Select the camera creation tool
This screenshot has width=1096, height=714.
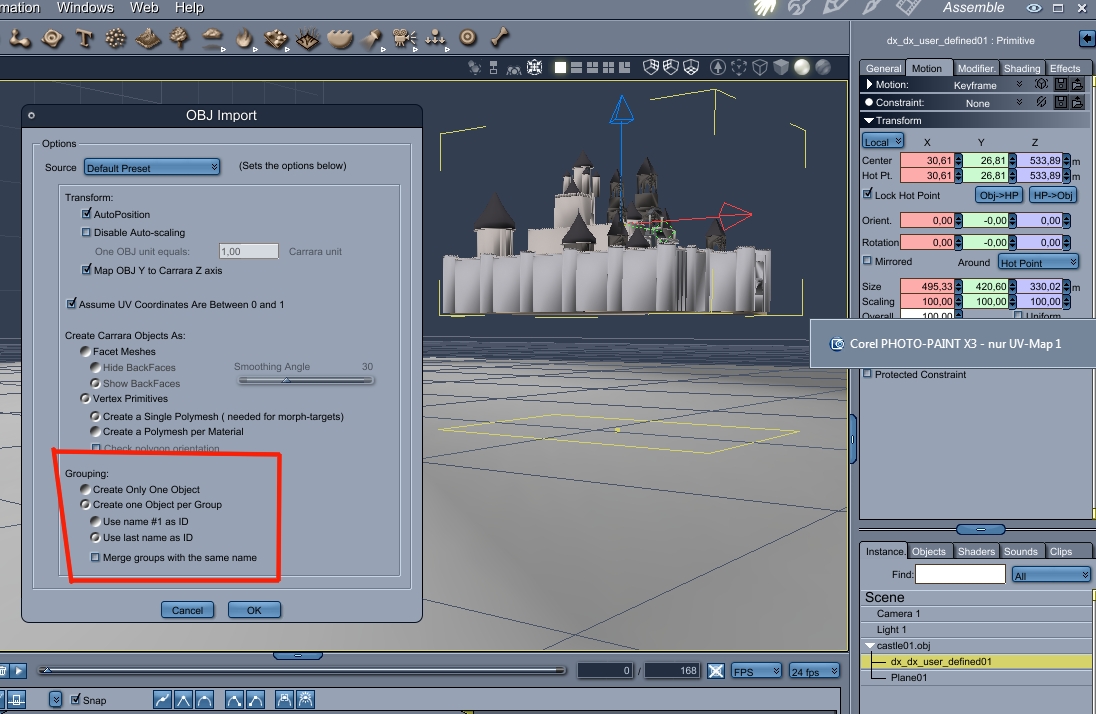click(404, 38)
